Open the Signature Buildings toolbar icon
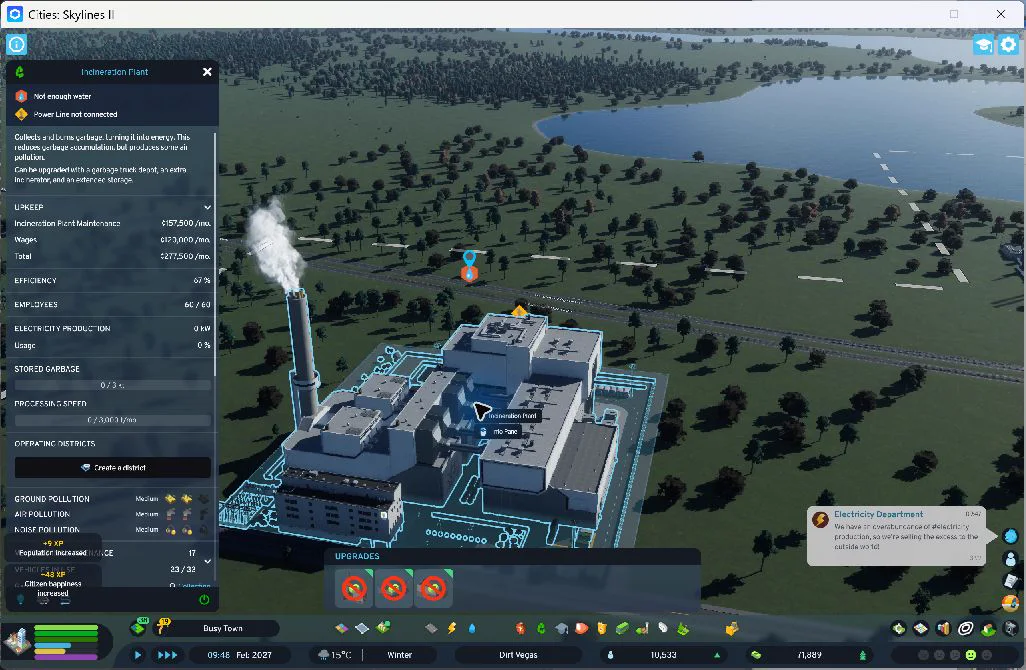The height and width of the screenshot is (670, 1026). [x=383, y=628]
